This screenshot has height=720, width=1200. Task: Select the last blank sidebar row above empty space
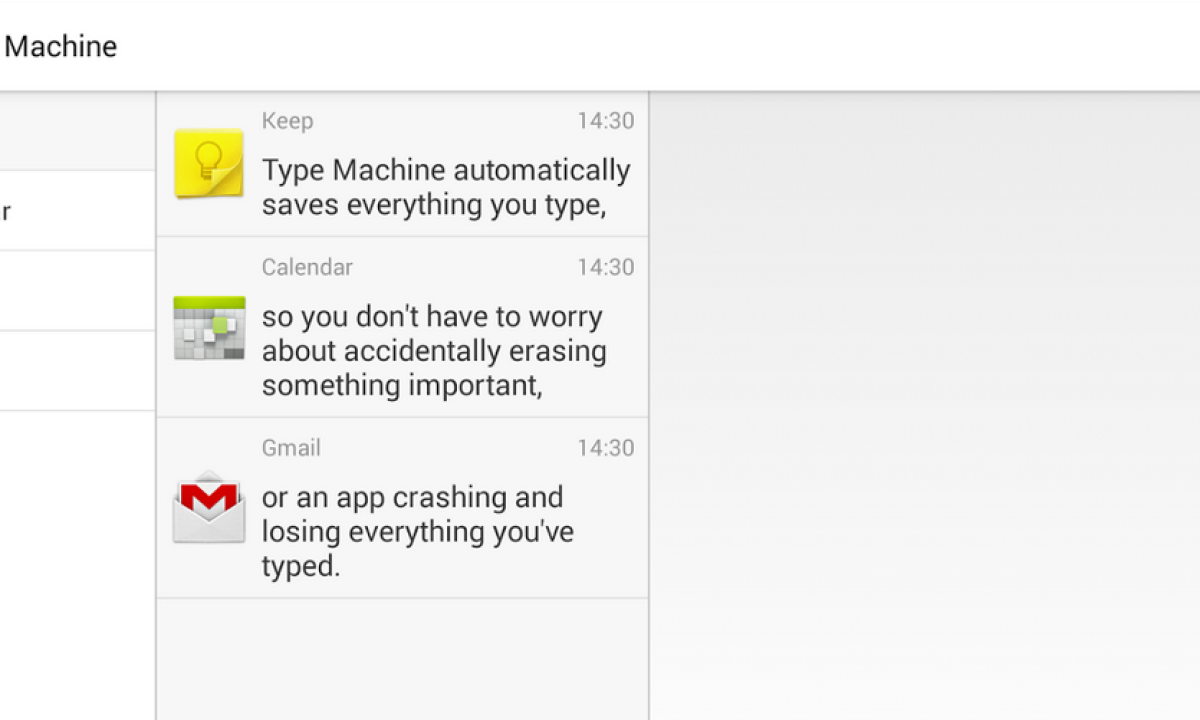(75, 371)
